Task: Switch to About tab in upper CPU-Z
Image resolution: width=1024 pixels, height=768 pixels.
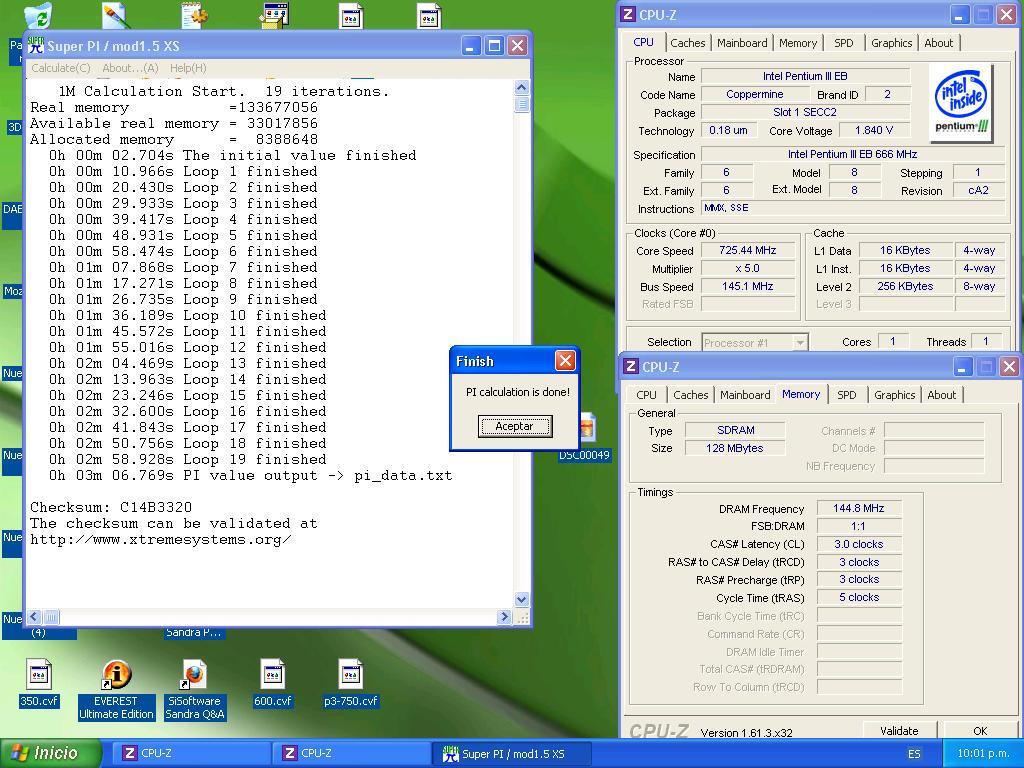Action: [938, 43]
